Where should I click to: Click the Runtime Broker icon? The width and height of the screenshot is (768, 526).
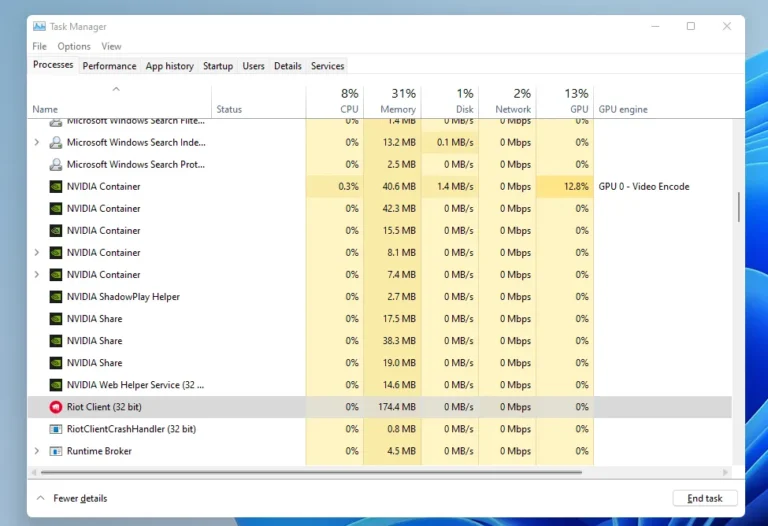coord(56,451)
